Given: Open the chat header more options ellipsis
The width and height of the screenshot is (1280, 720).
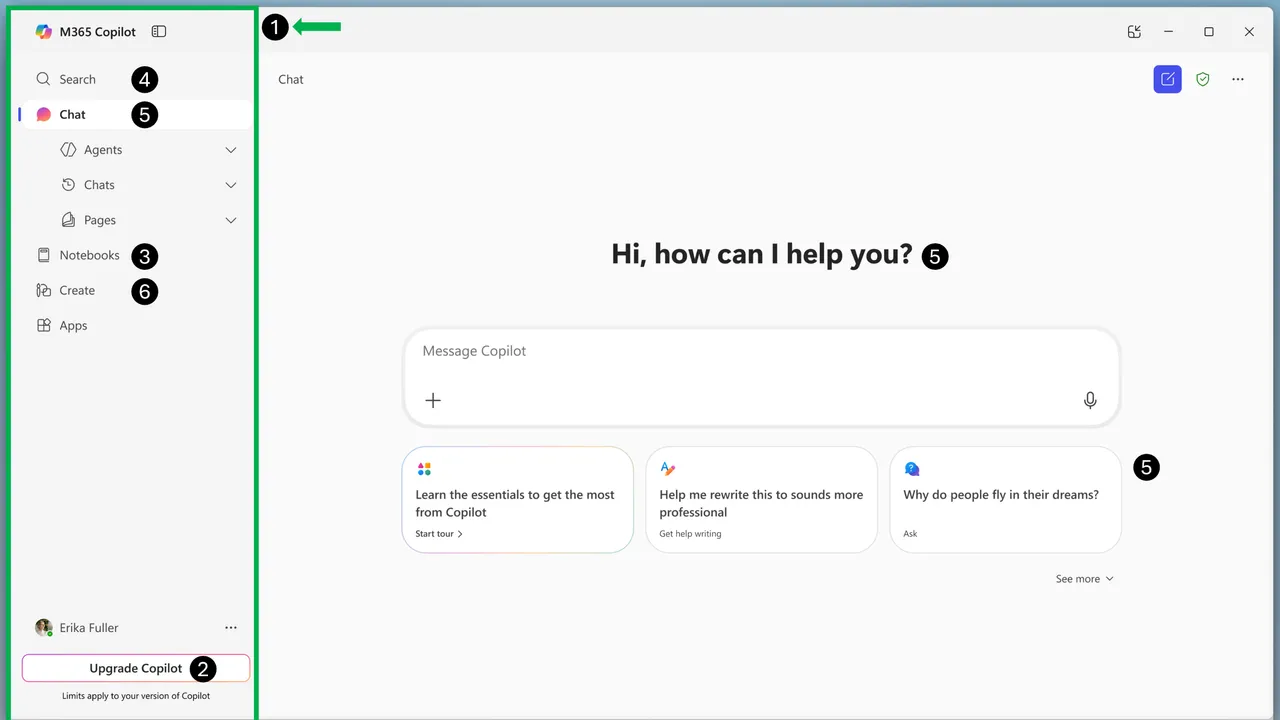Looking at the screenshot, I should click(1238, 79).
